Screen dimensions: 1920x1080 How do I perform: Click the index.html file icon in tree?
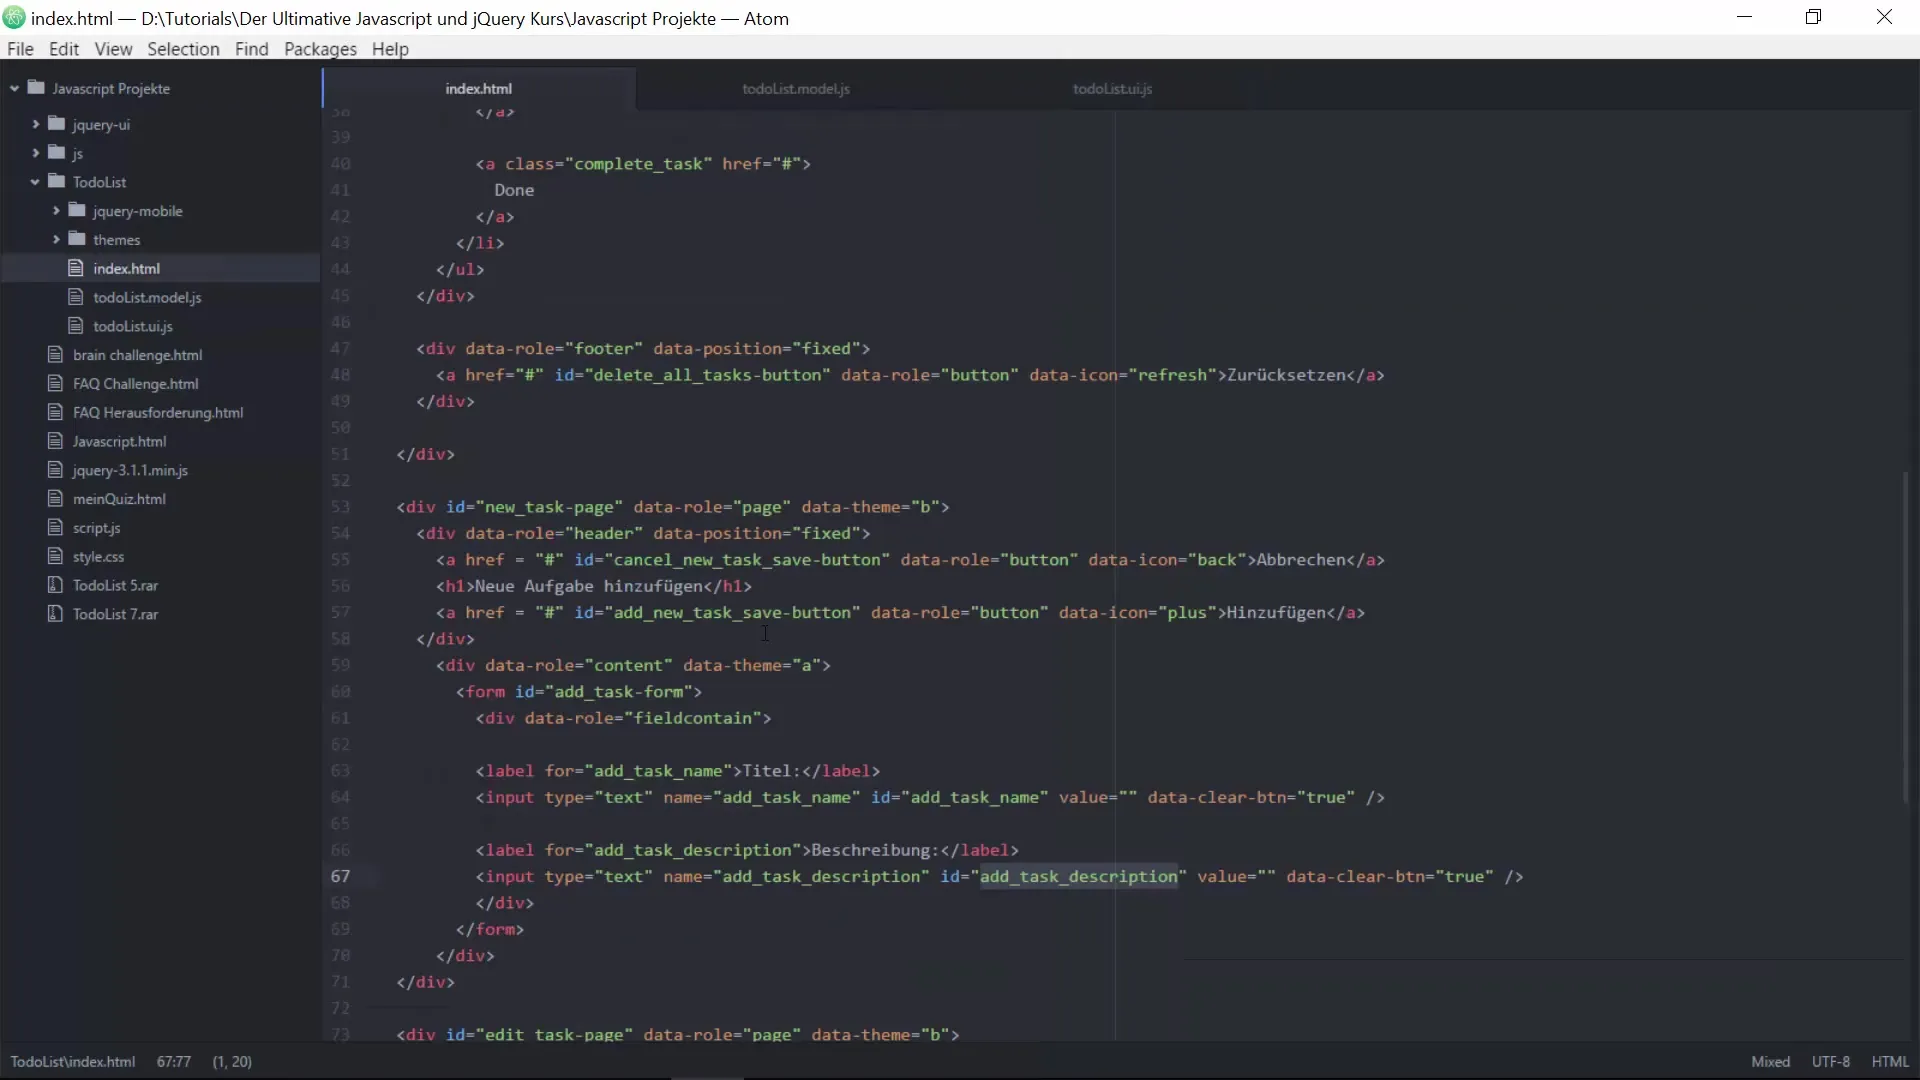[x=75, y=268]
